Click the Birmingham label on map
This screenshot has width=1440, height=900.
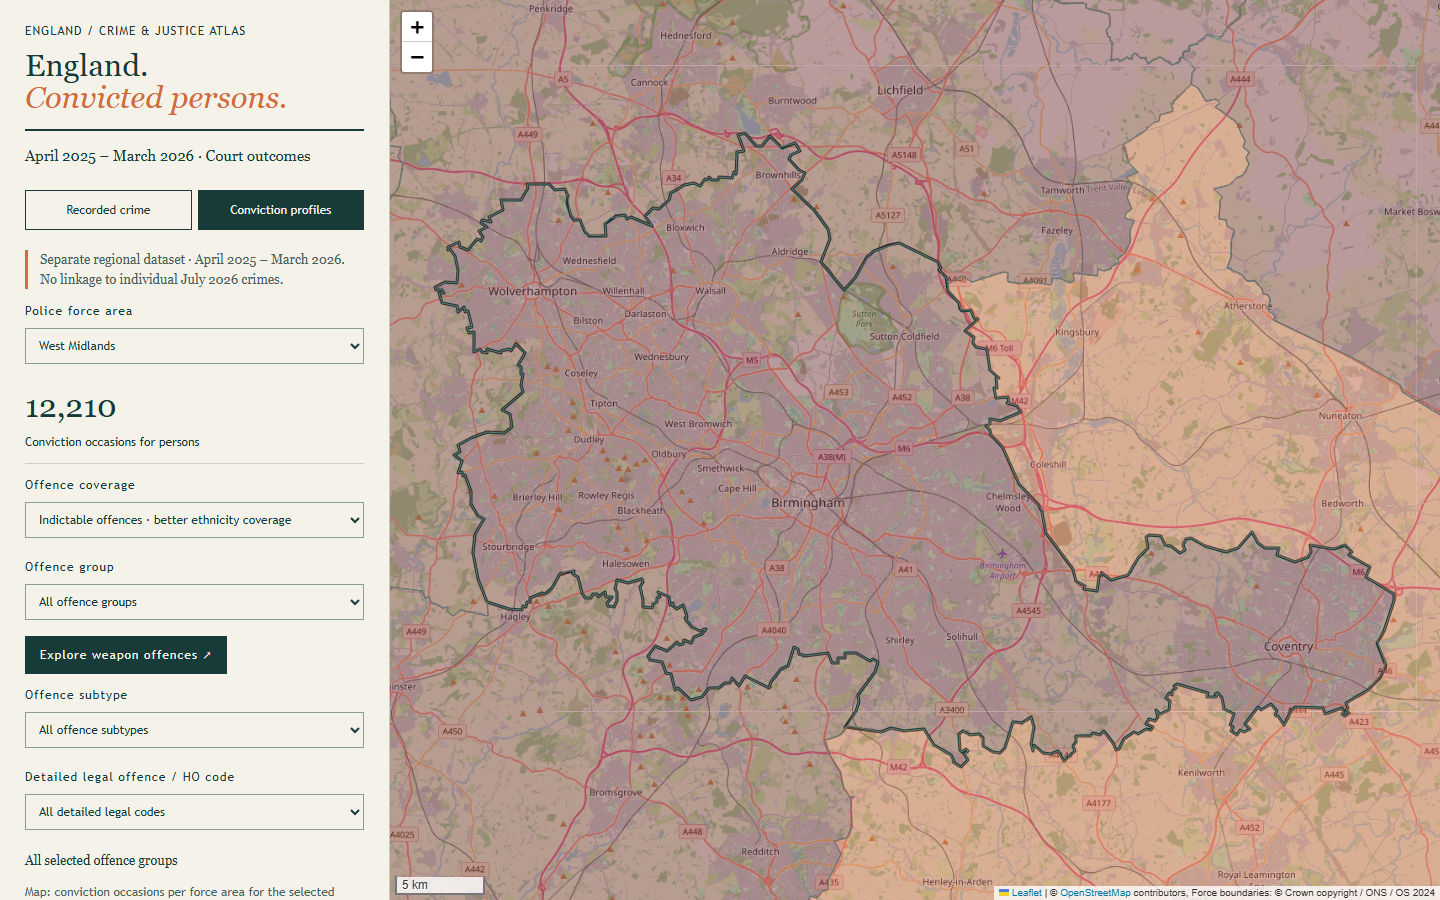pos(807,503)
